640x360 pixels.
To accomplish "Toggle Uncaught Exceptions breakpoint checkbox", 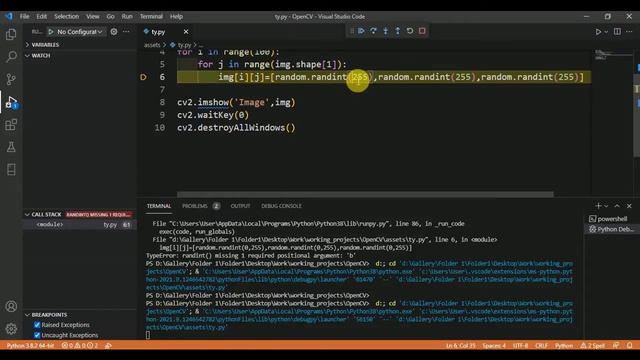I will (x=37, y=335).
